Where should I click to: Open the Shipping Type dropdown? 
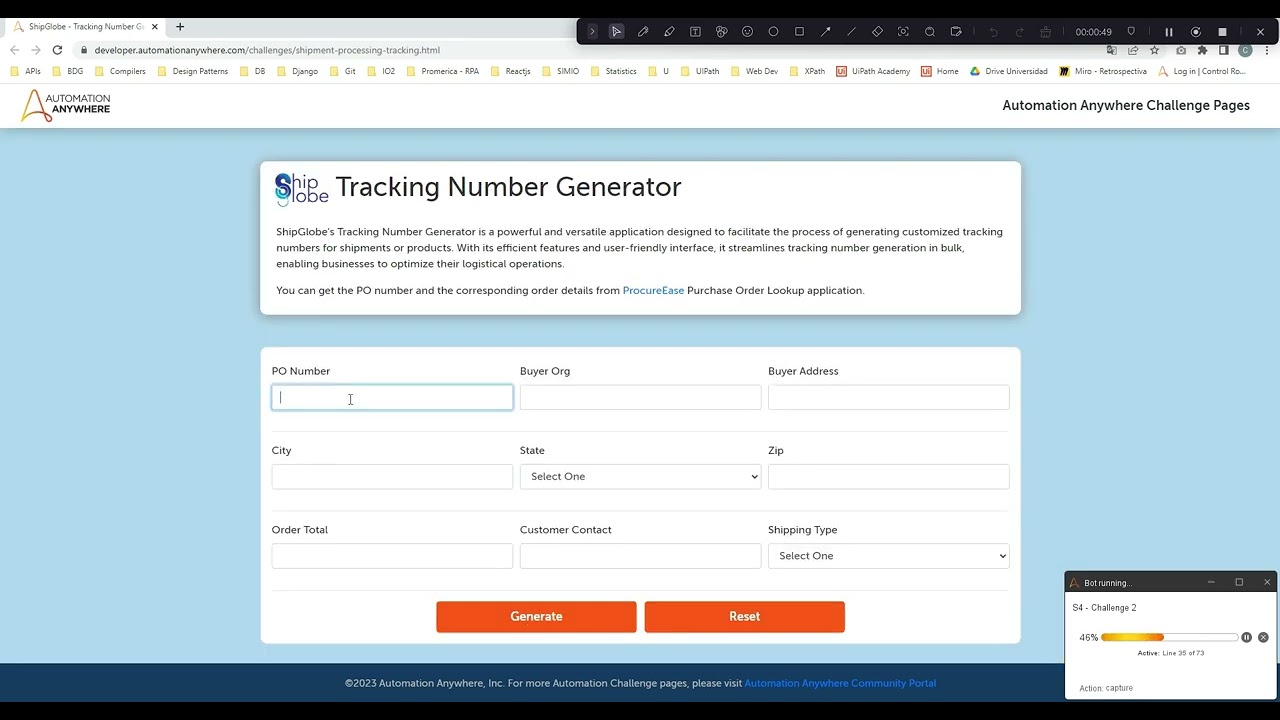click(x=888, y=556)
